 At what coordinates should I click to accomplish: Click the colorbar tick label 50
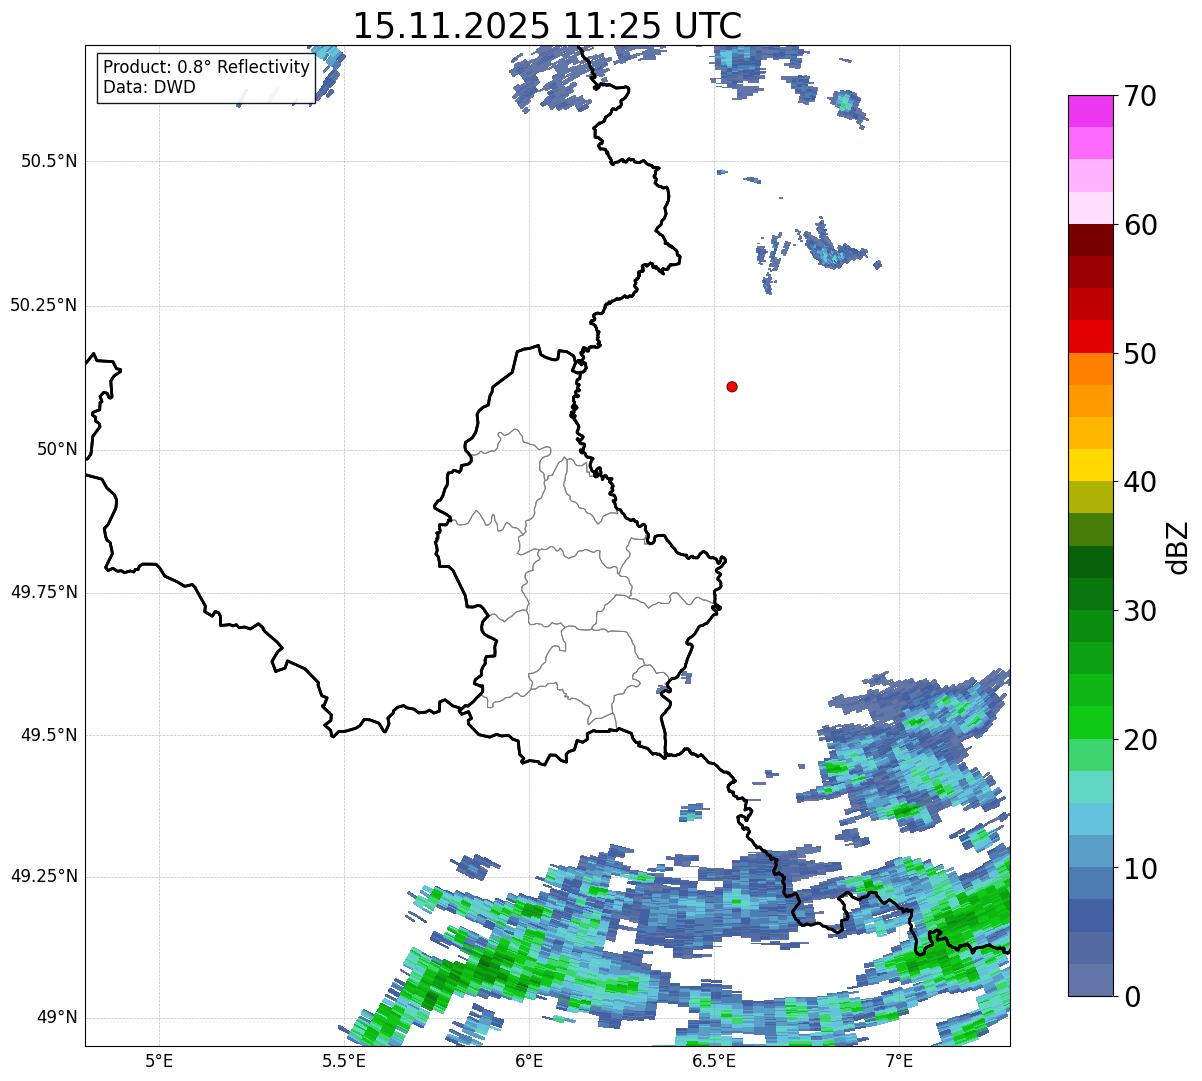[1140, 354]
